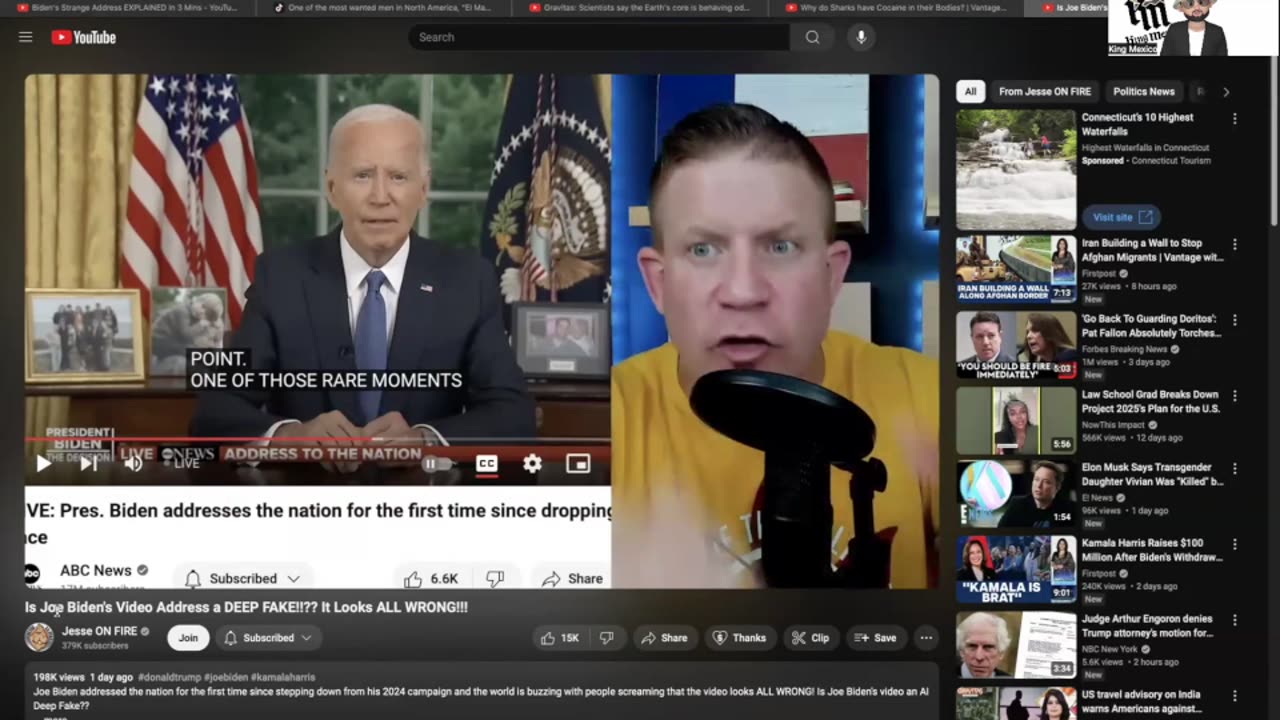This screenshot has width=1280, height=720.
Task: Click the #kamalaharris hashtag
Action: pos(283,677)
